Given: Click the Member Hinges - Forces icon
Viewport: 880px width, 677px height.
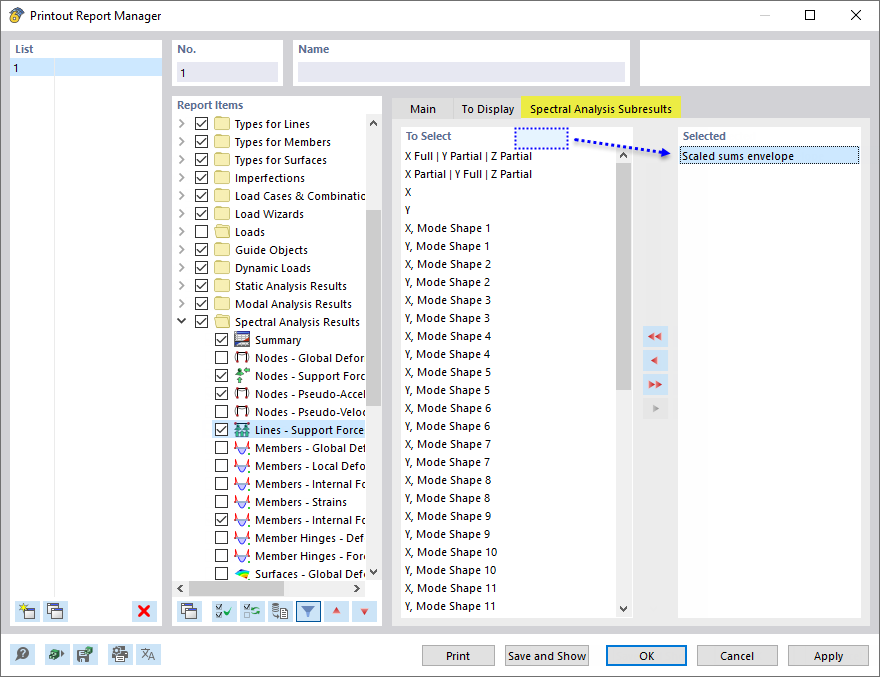Looking at the screenshot, I should [x=242, y=556].
